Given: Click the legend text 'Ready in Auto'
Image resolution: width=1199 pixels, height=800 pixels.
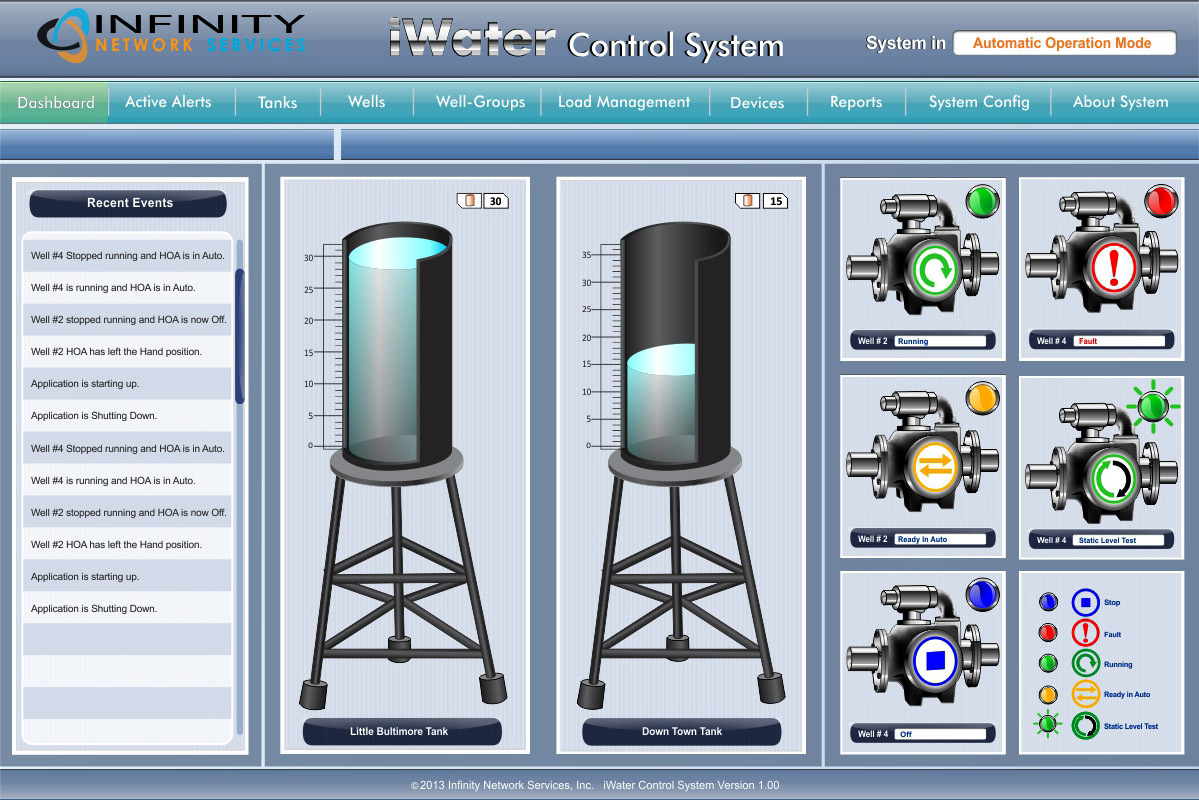Looking at the screenshot, I should pyautogui.click(x=1127, y=694).
